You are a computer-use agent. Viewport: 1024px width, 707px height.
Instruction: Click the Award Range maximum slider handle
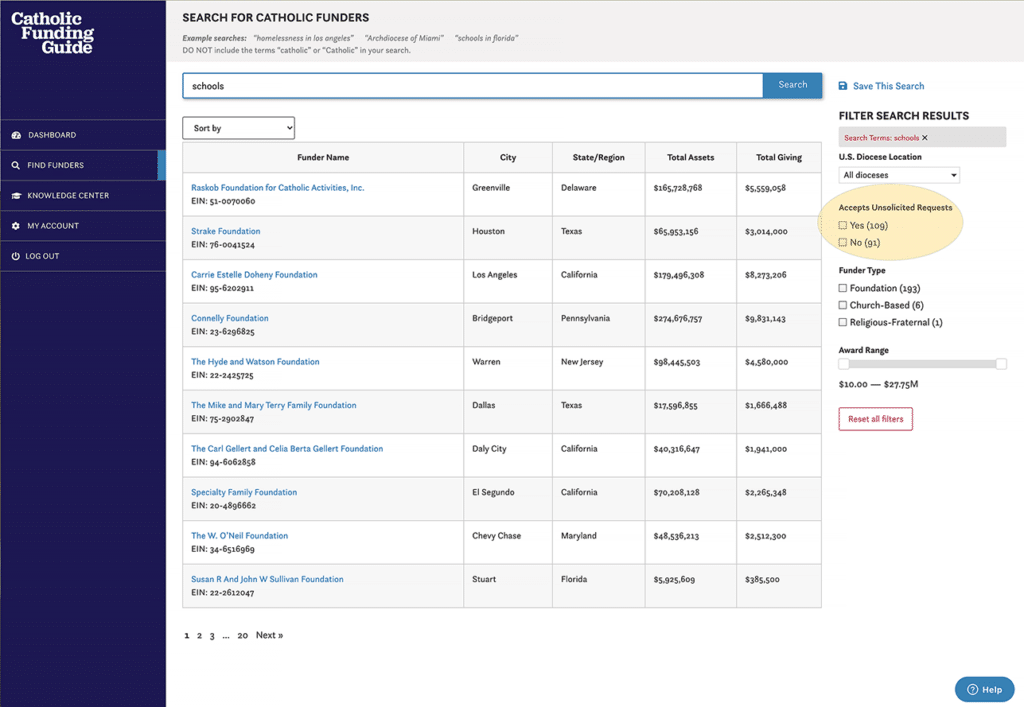tap(1001, 364)
